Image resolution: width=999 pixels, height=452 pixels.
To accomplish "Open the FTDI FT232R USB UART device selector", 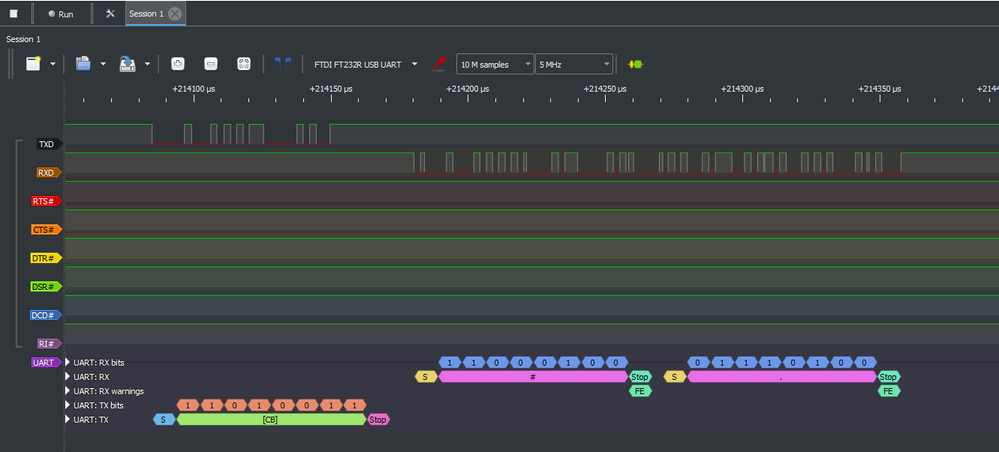I will [x=366, y=64].
